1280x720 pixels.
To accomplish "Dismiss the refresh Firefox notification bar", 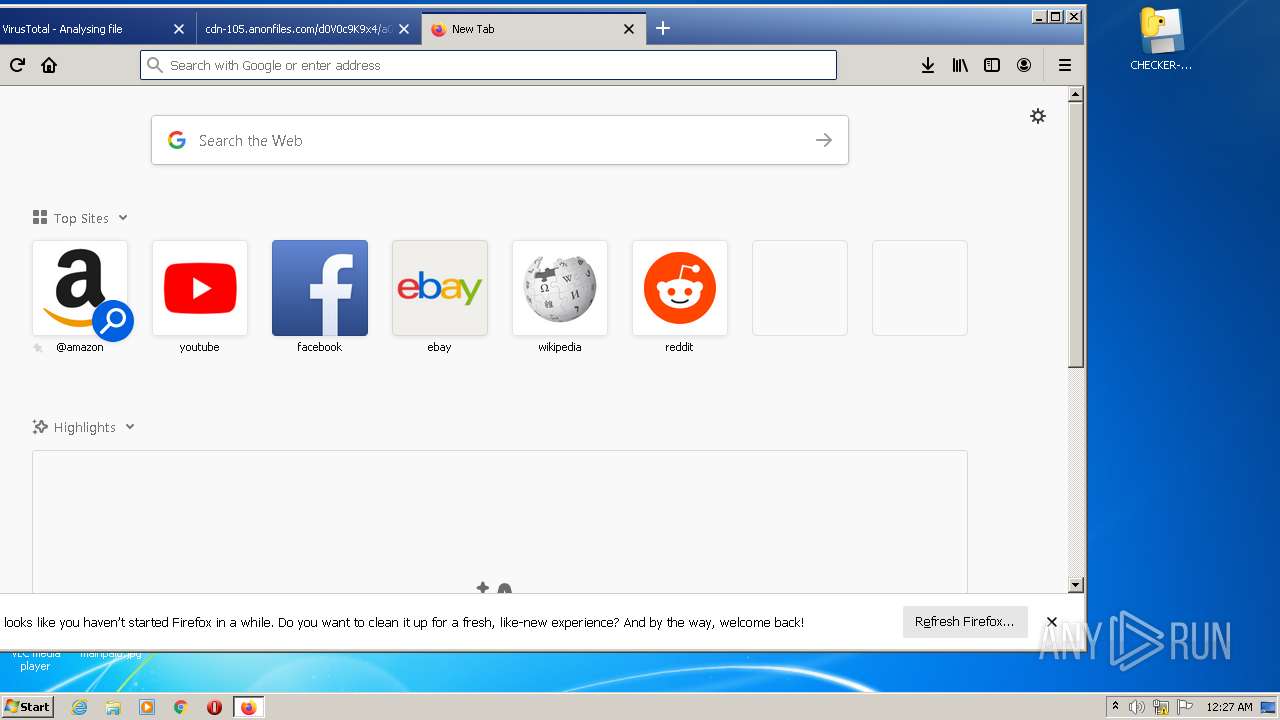I will 1052,622.
